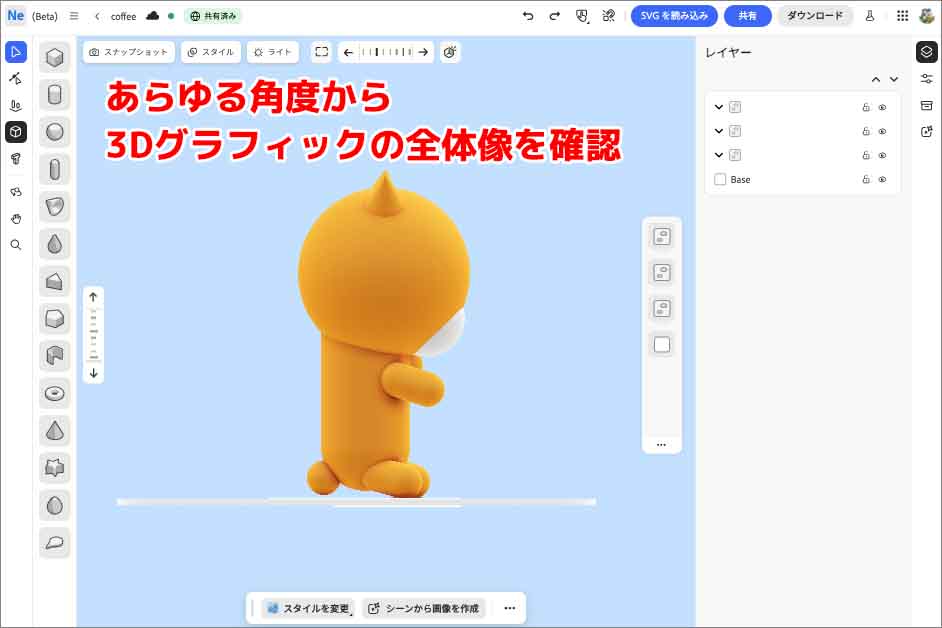The width and height of the screenshot is (942, 628).
Task: Click the ダウンロード button
Action: (x=815, y=16)
